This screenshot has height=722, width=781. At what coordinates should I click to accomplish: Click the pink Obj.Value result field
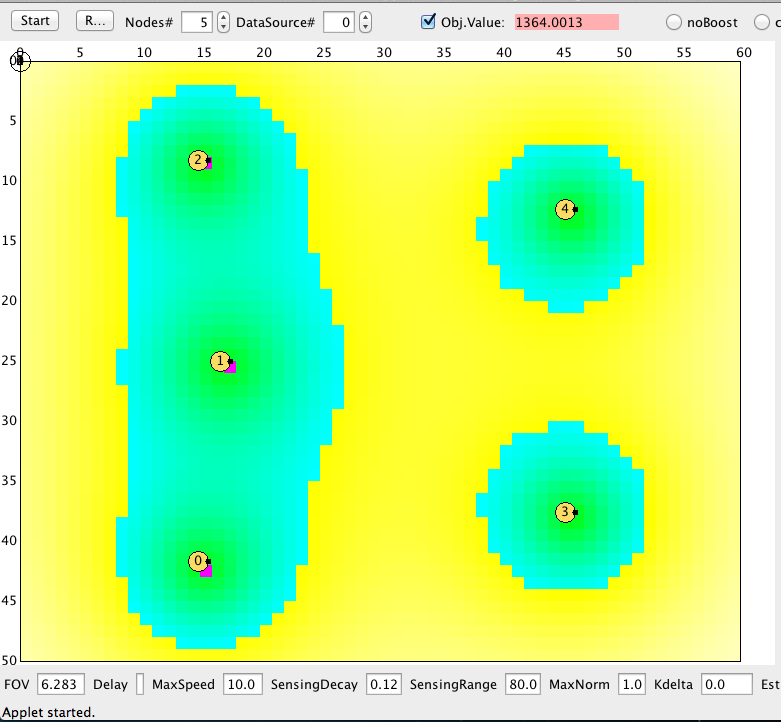tap(566, 22)
